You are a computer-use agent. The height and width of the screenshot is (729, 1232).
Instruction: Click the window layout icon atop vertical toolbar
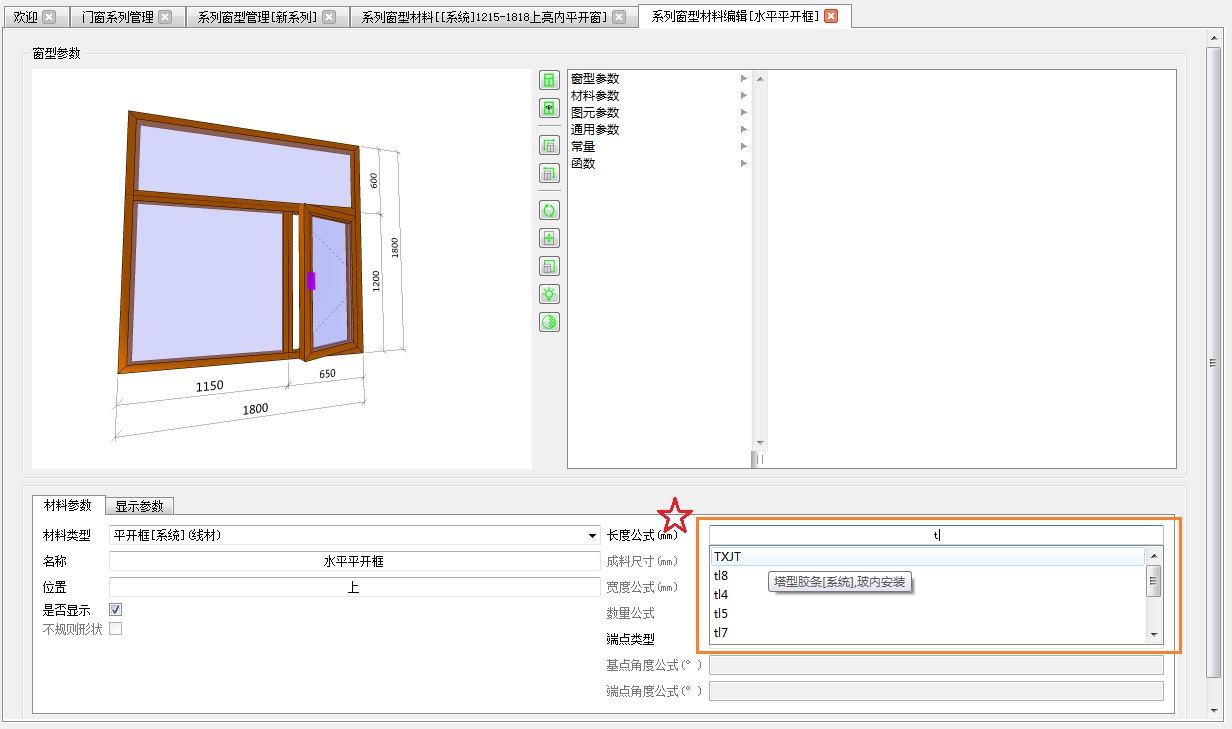[x=549, y=79]
